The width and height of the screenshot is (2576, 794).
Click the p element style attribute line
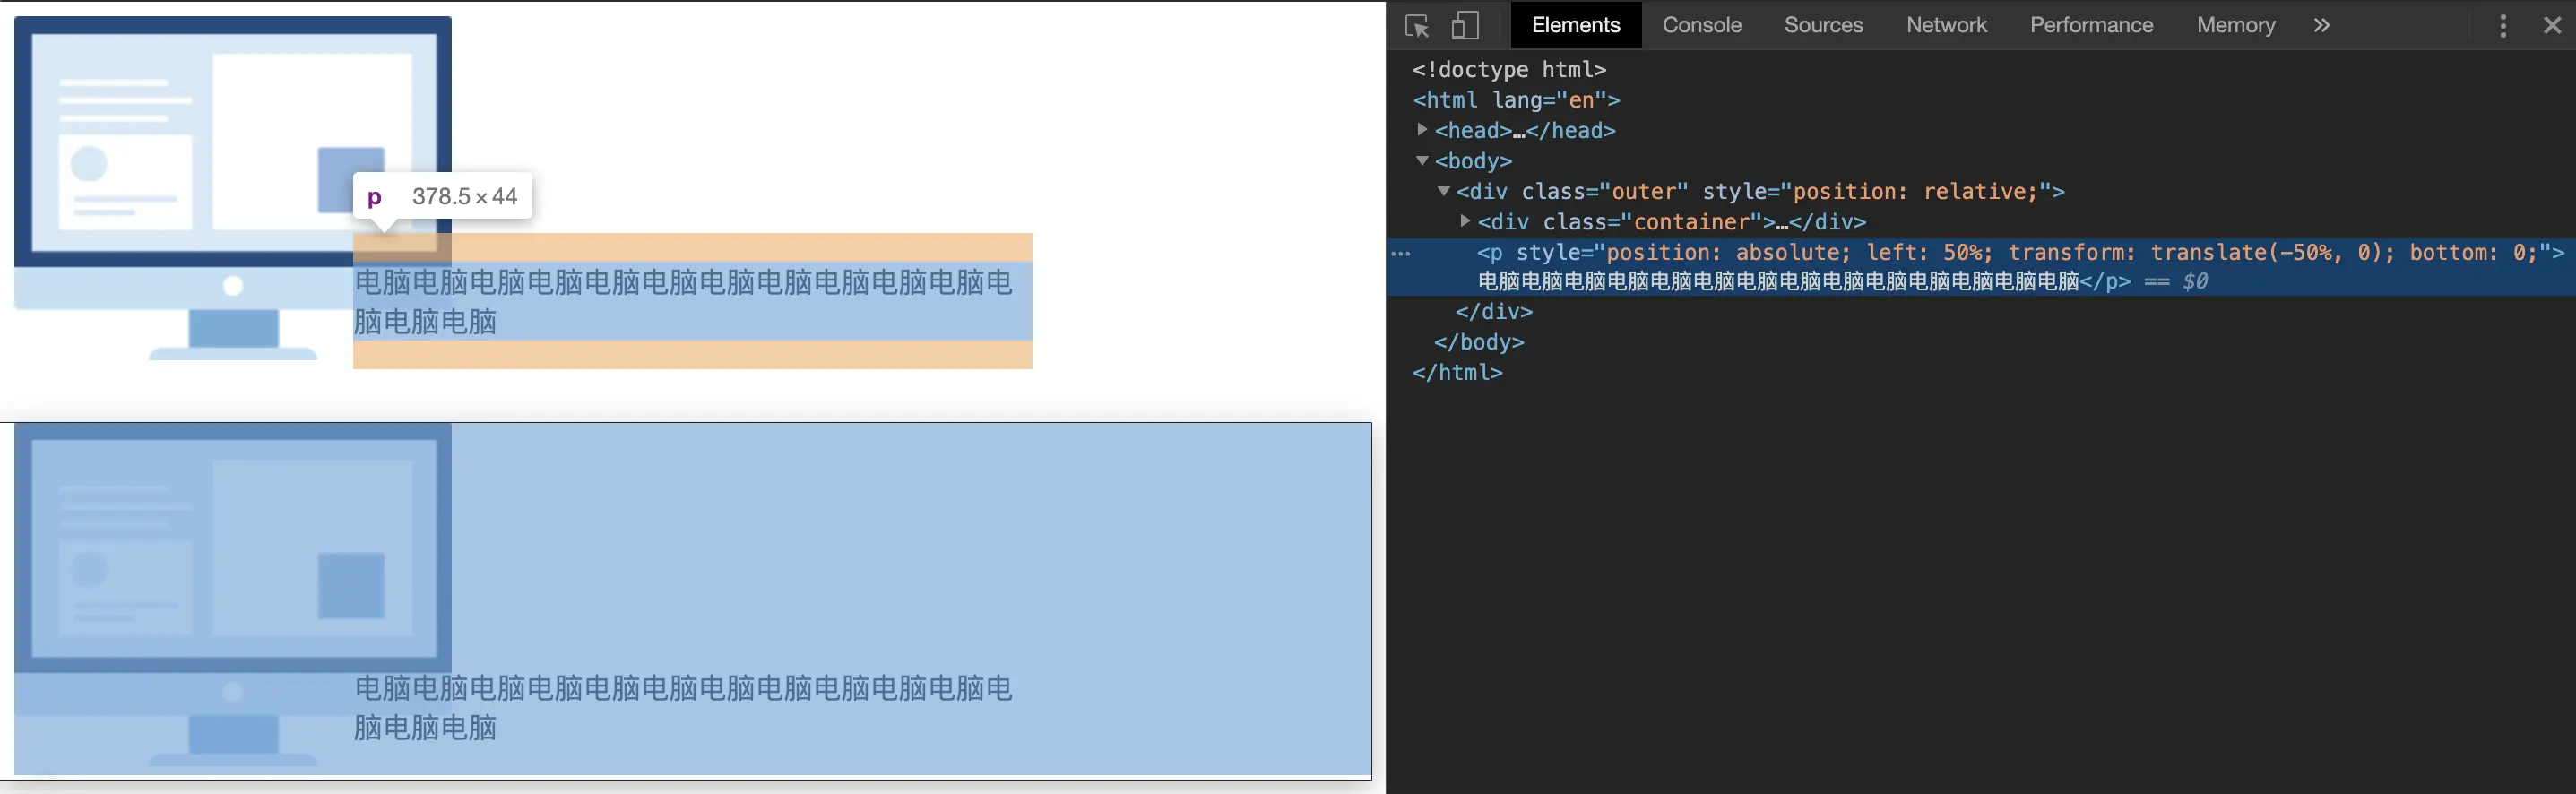tap(2020, 252)
